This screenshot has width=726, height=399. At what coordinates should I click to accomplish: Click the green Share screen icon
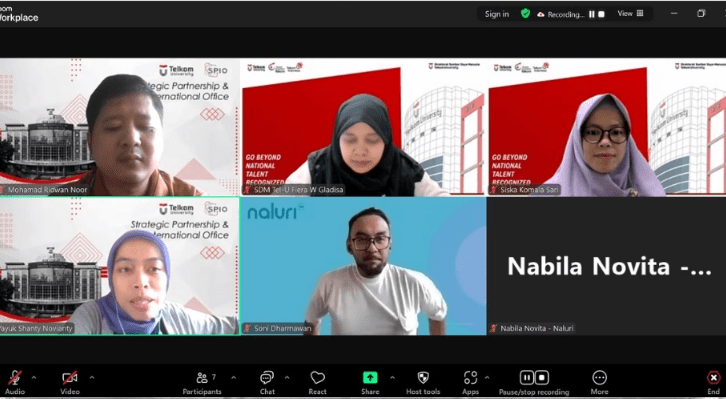[x=370, y=378]
